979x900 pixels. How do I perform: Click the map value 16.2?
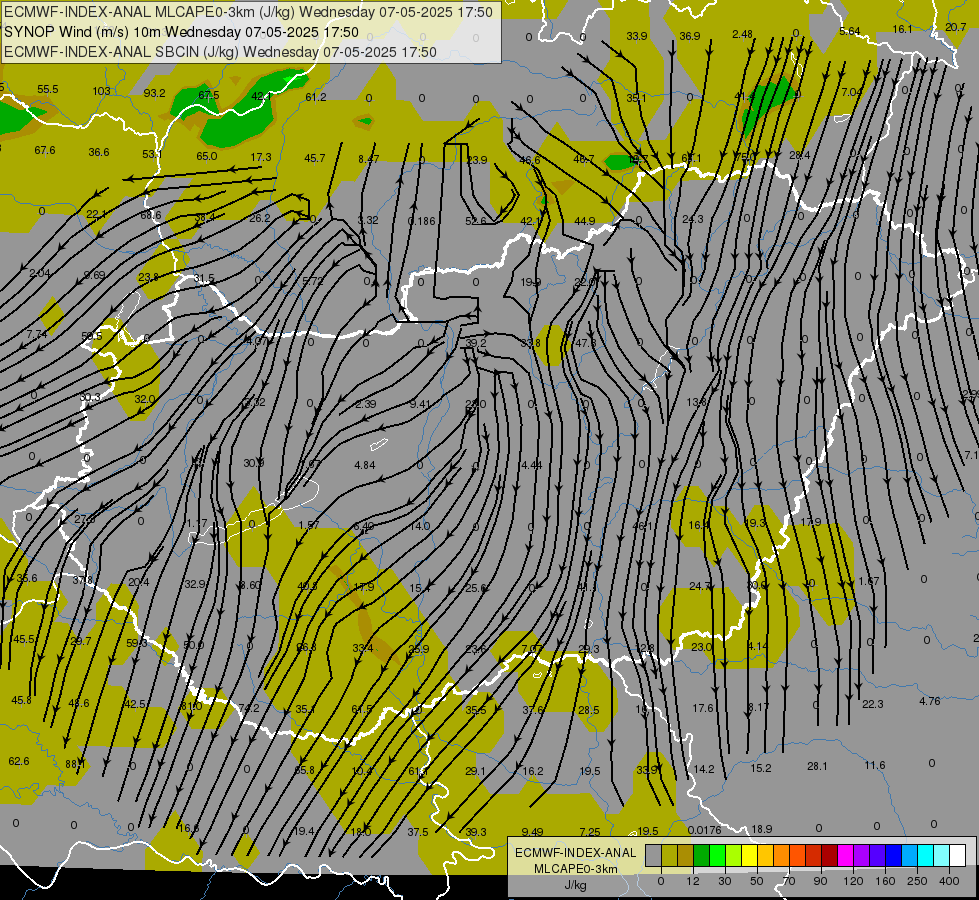coord(533,771)
